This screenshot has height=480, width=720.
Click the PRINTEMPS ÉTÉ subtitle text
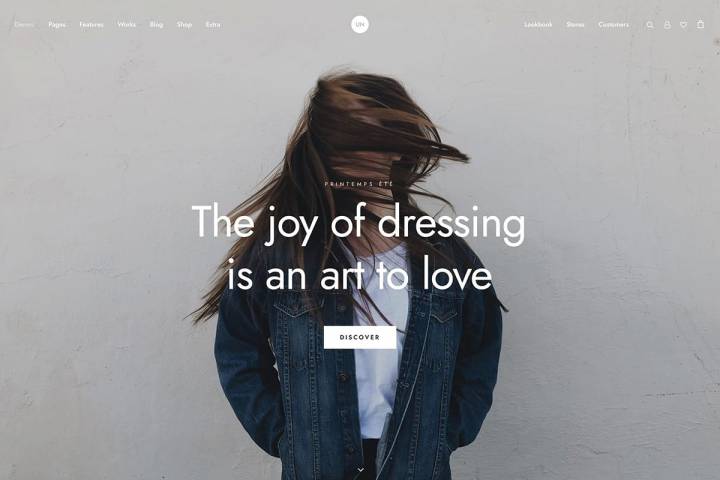click(x=359, y=184)
